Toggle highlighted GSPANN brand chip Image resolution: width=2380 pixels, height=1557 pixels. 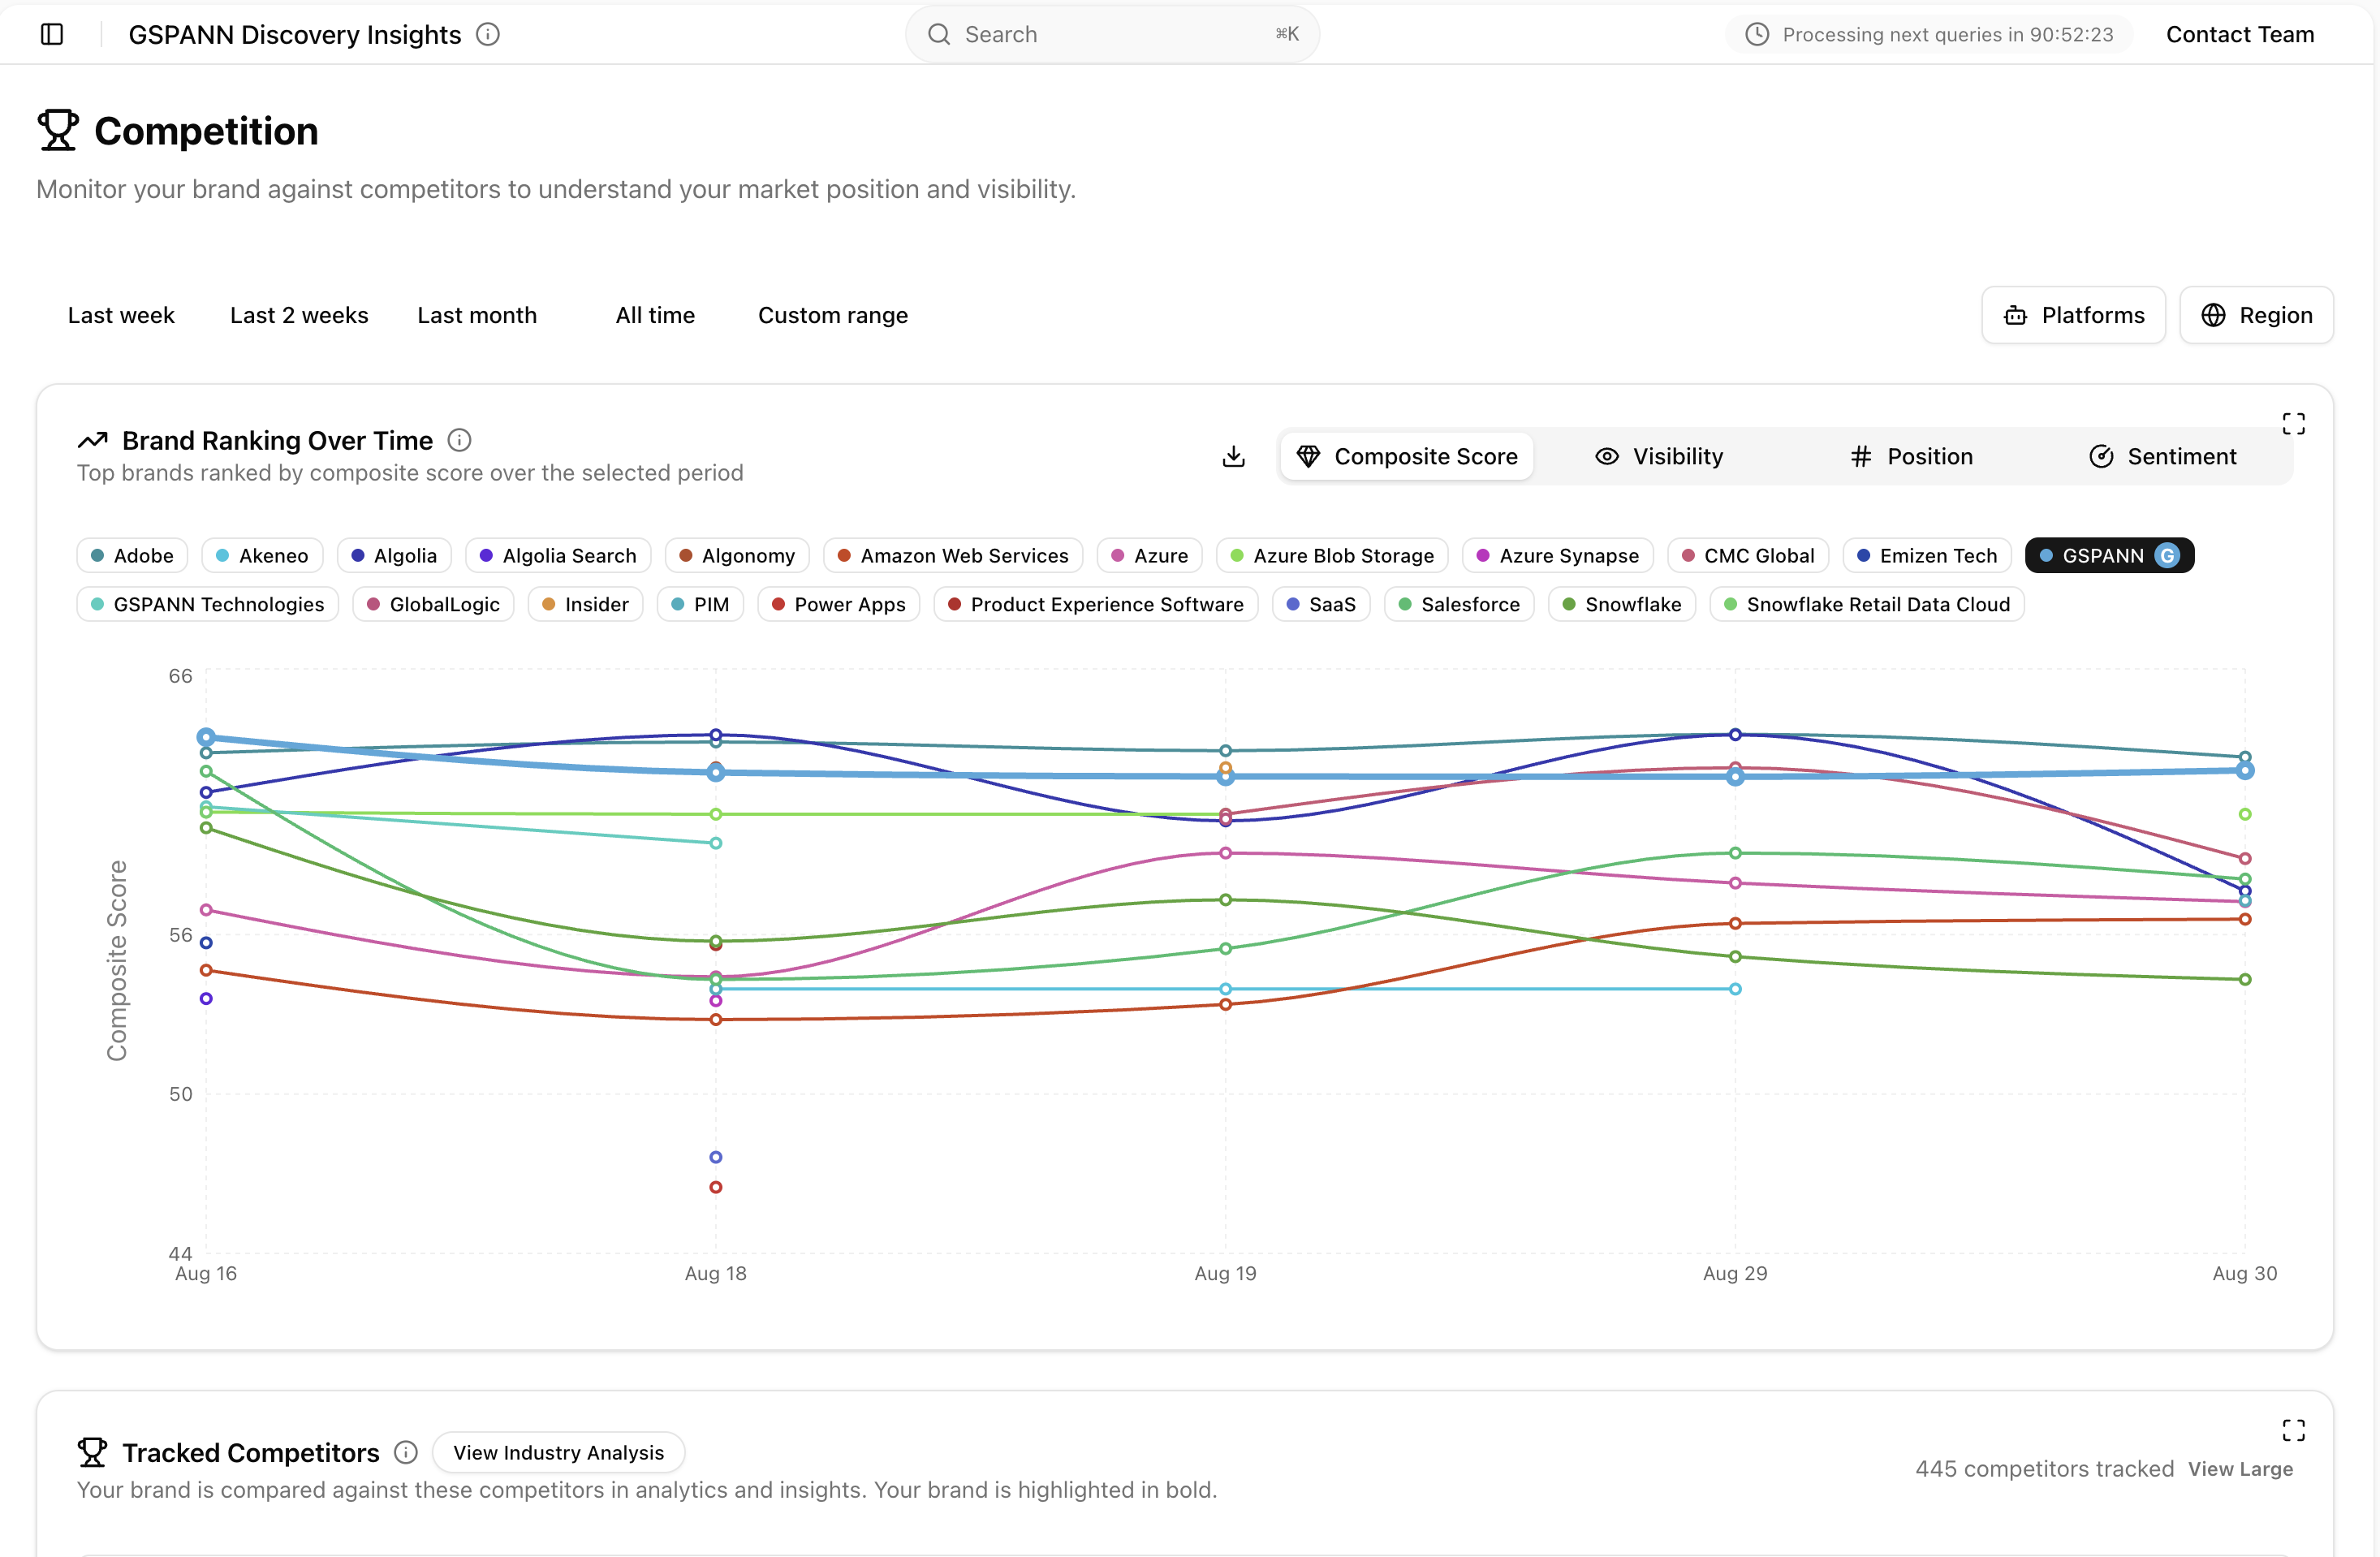2110,556
